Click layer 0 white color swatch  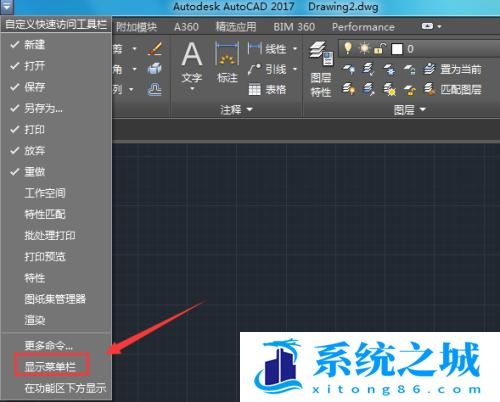pyautogui.click(x=397, y=49)
